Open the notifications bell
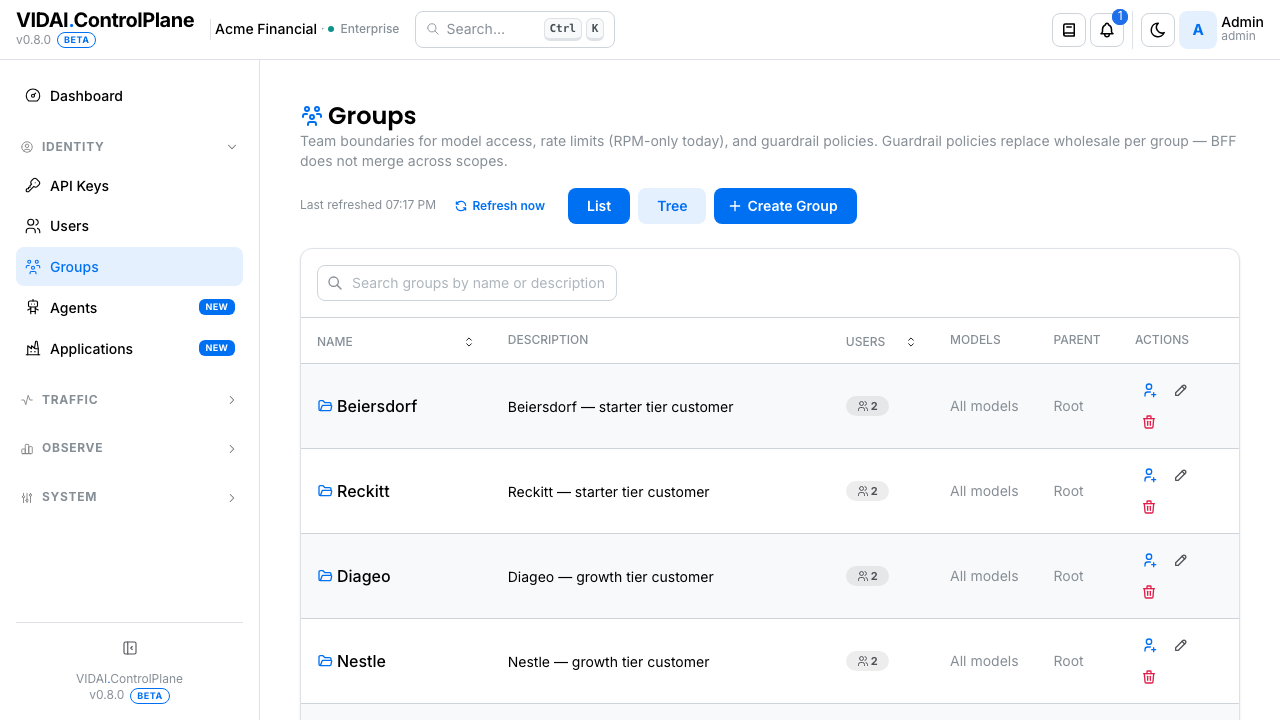 pos(1107,30)
